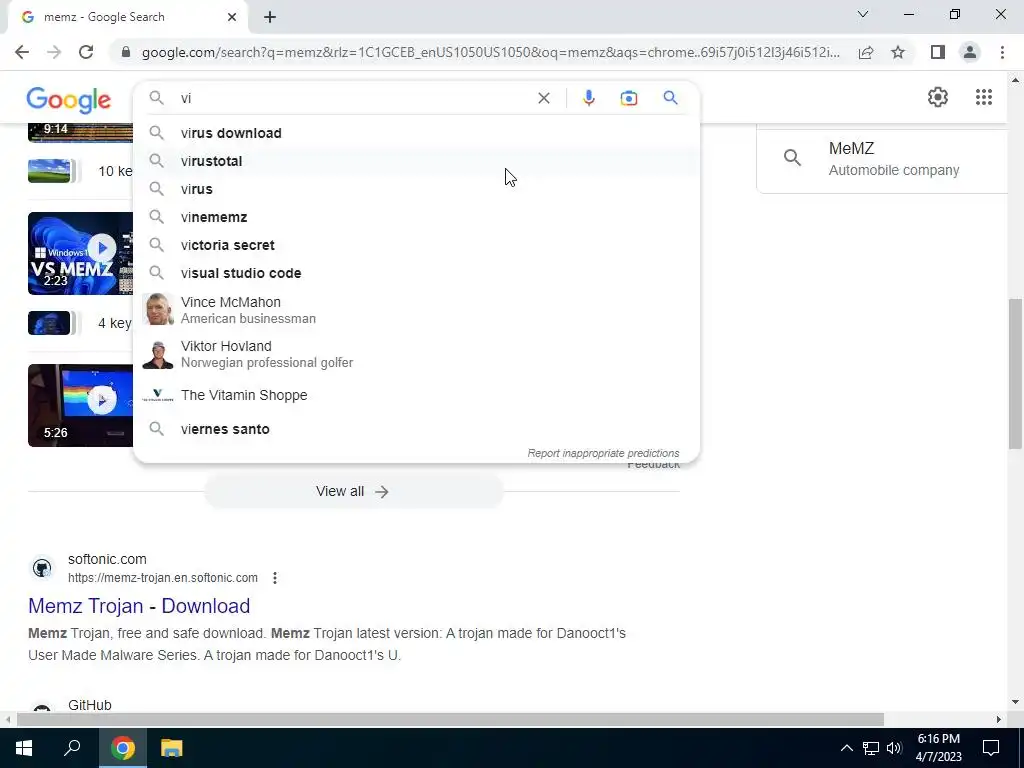Open the share this page icon
Image resolution: width=1024 pixels, height=768 pixels.
866,52
